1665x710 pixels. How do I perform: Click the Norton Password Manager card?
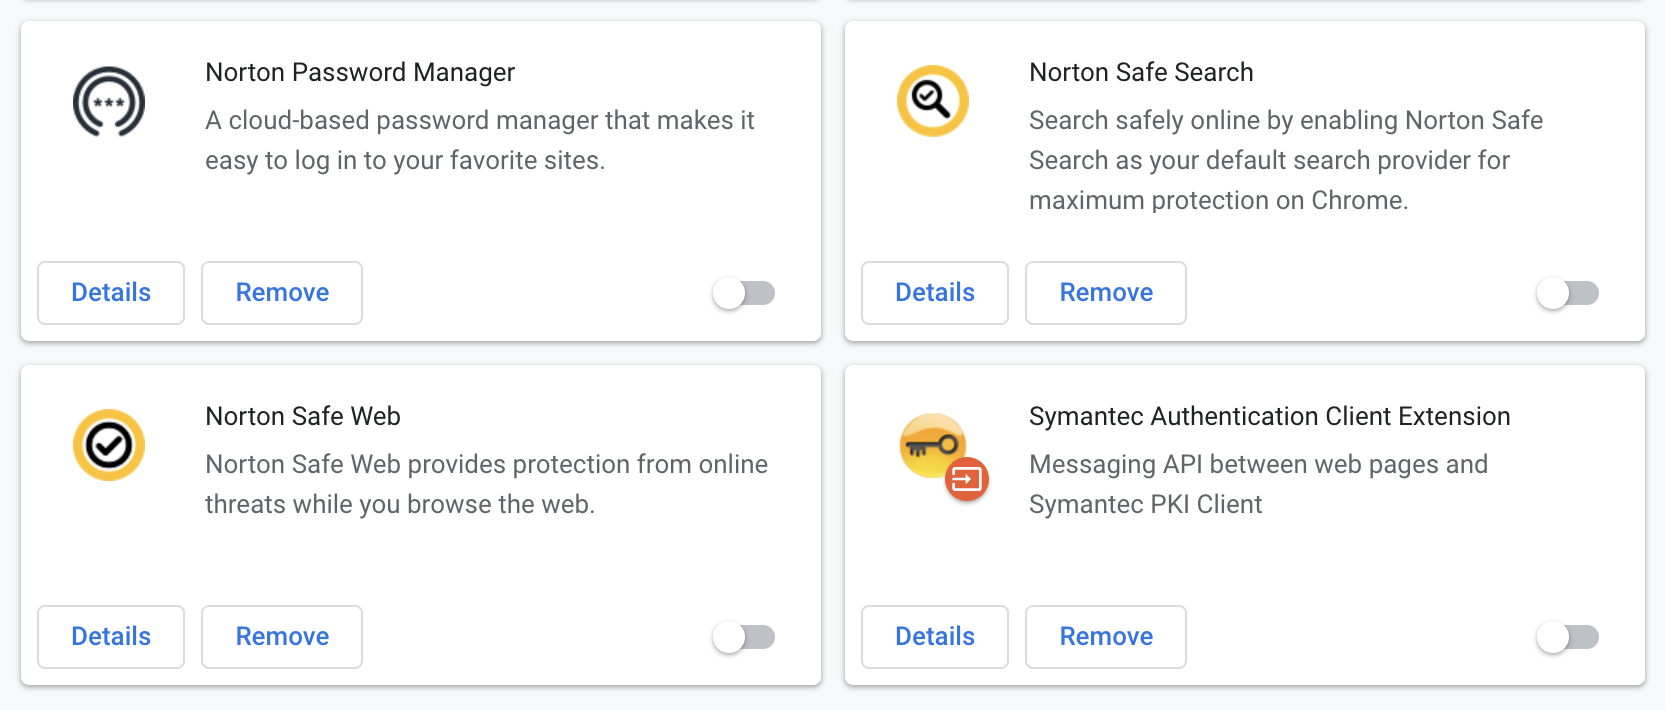click(x=420, y=180)
